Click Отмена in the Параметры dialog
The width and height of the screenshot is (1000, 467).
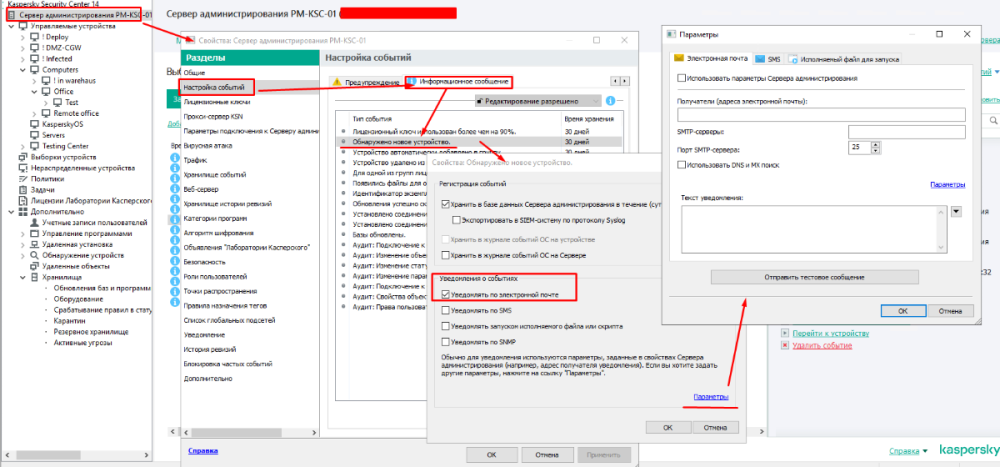(x=952, y=311)
